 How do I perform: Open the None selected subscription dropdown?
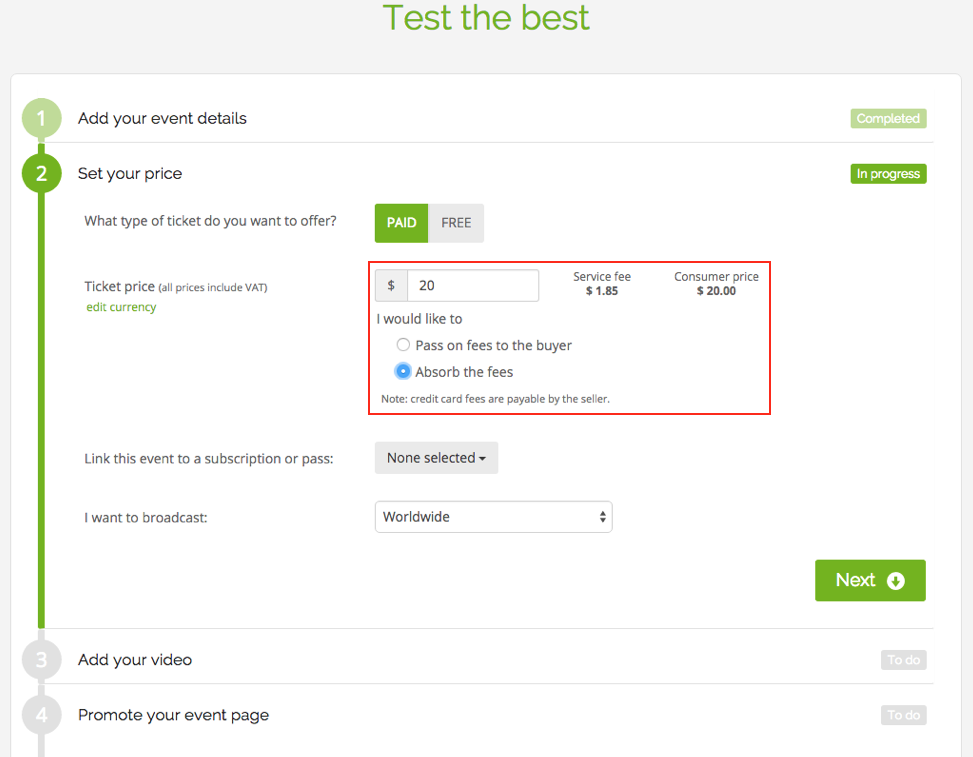pyautogui.click(x=436, y=458)
